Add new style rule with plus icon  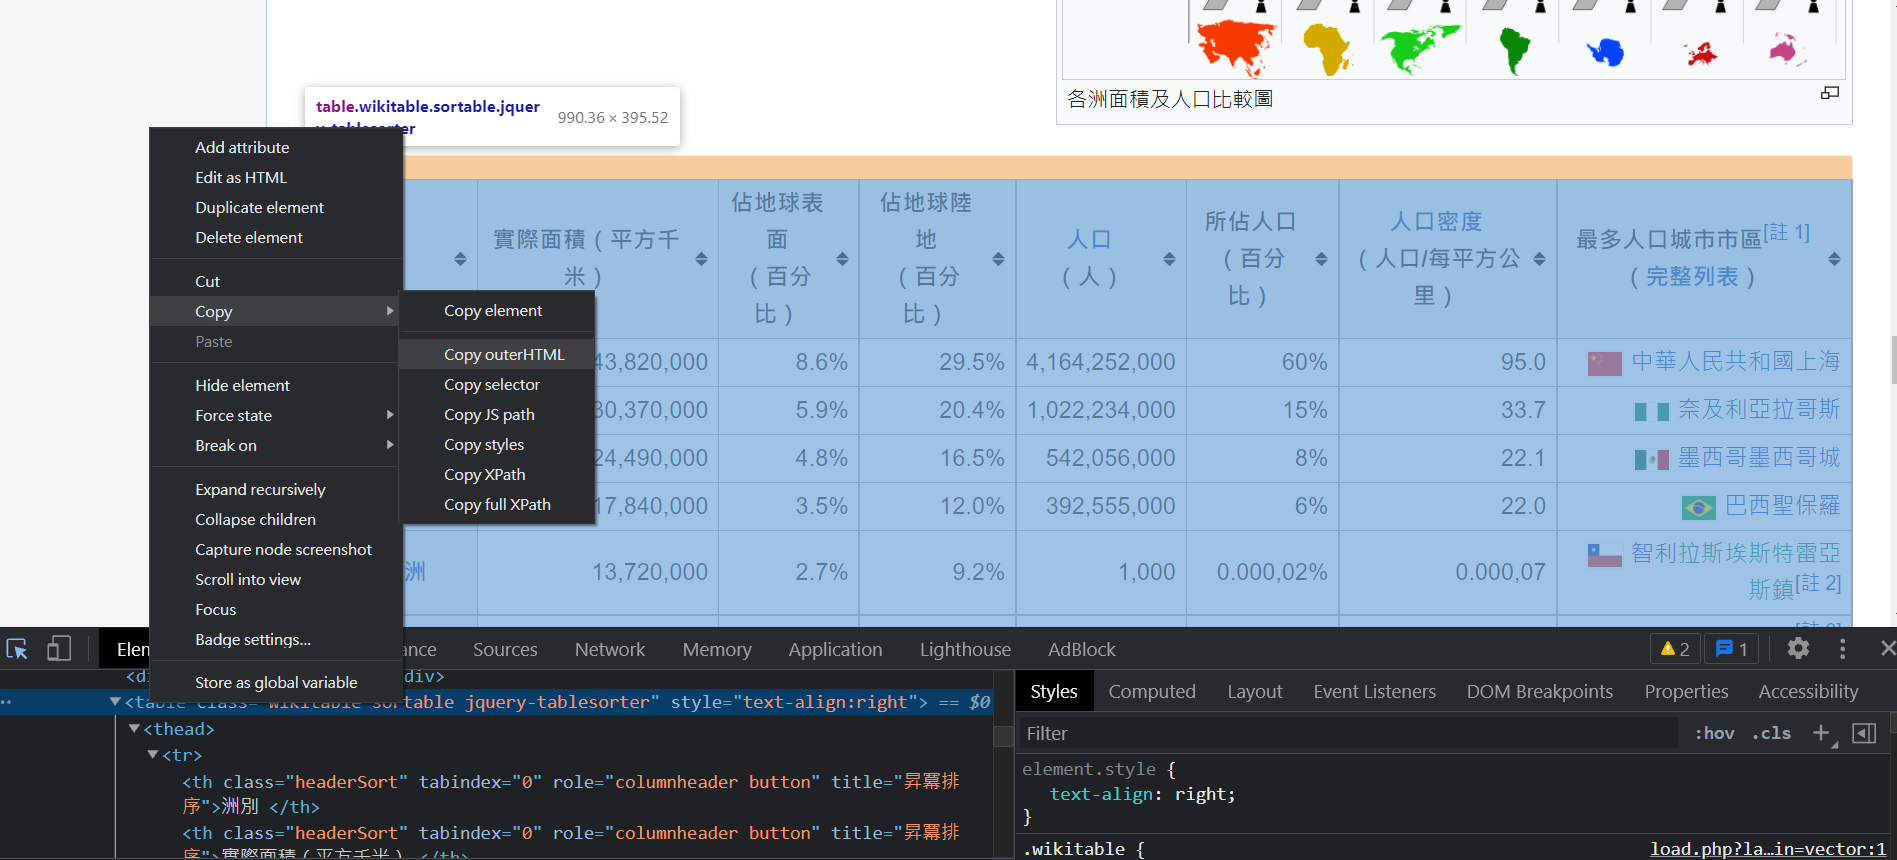pos(1821,733)
